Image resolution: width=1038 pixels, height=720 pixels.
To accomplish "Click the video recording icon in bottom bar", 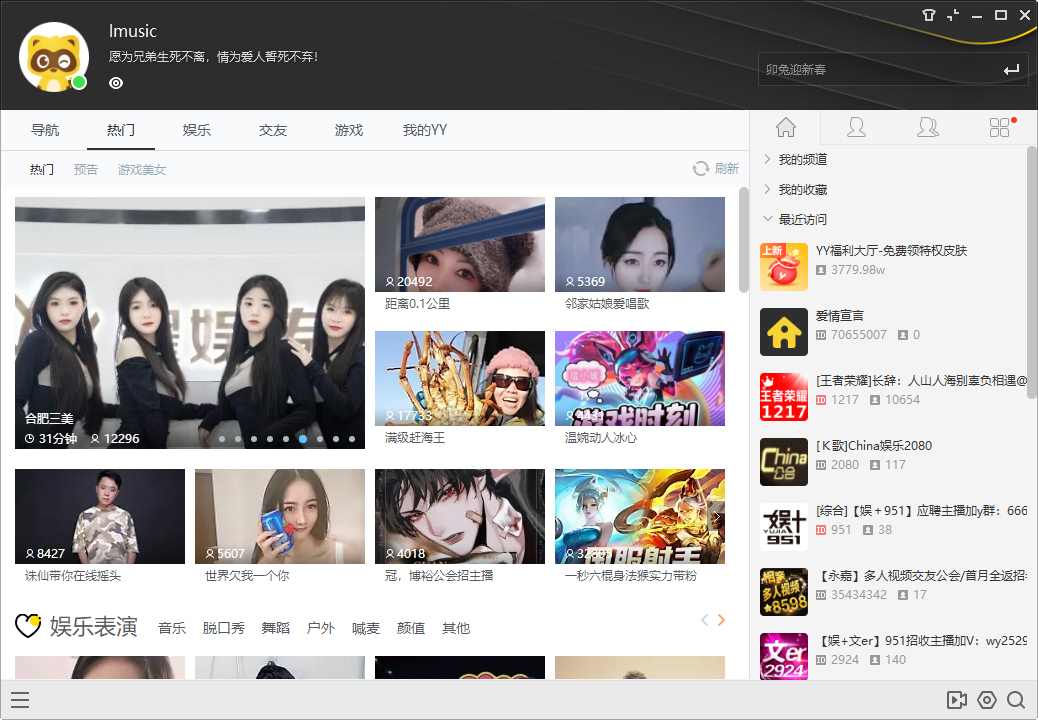I will coord(956,700).
